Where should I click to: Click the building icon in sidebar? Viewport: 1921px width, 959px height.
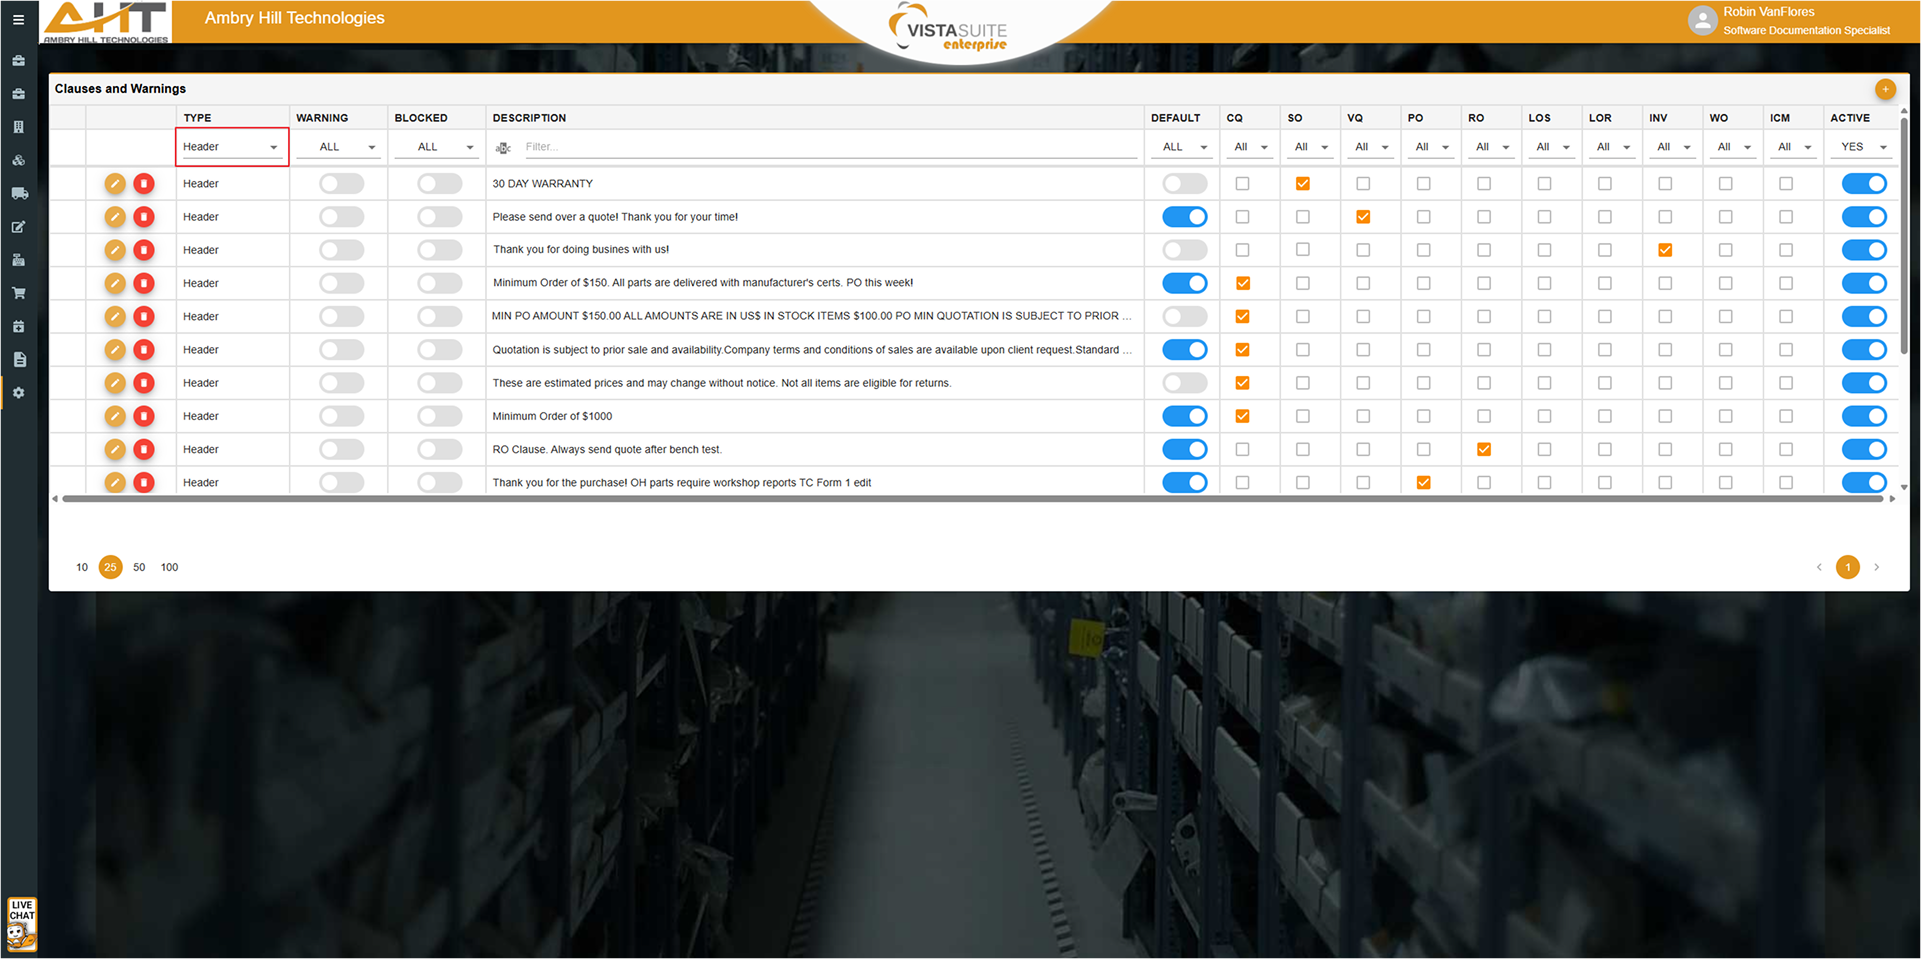point(18,127)
